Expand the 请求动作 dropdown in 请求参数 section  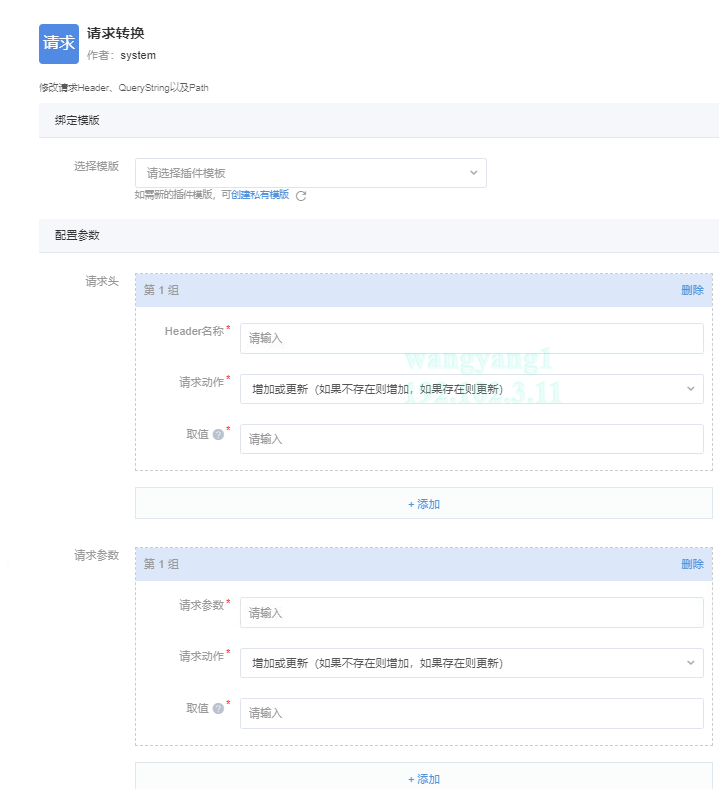471,663
